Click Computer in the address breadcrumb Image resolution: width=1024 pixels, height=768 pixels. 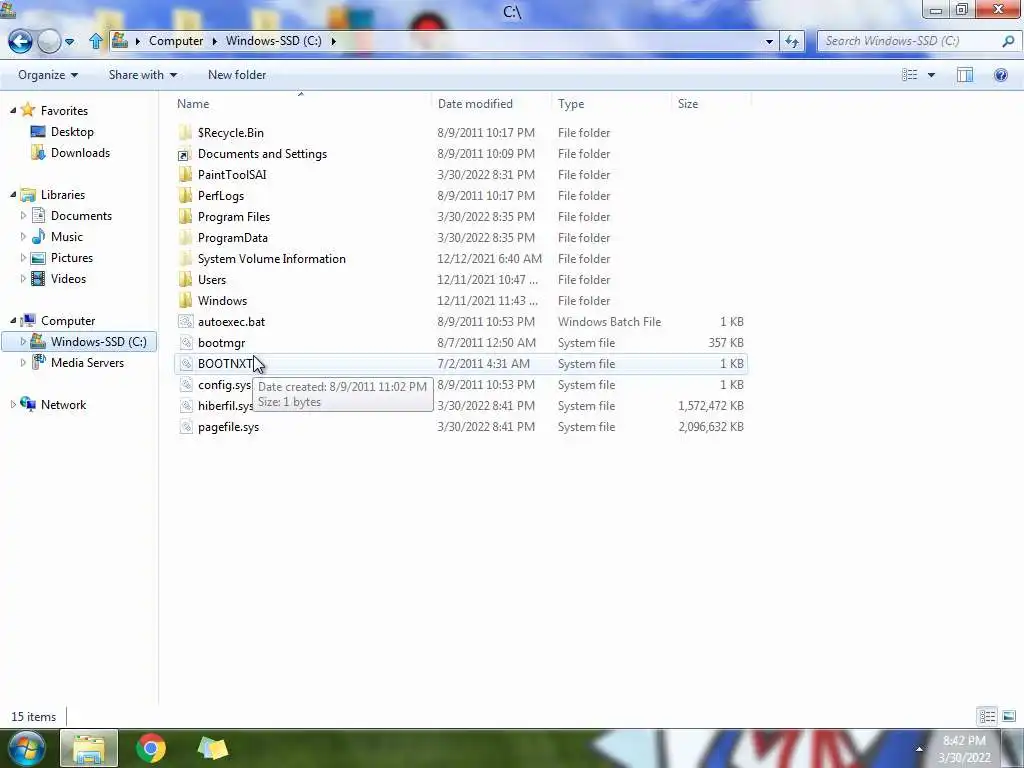point(176,41)
